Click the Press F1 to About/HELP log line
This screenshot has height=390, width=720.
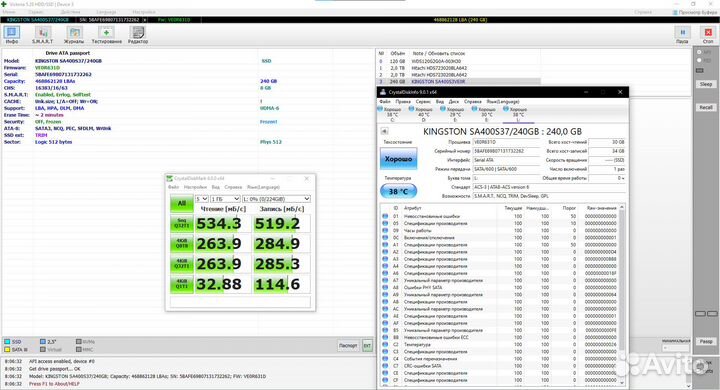point(54,384)
